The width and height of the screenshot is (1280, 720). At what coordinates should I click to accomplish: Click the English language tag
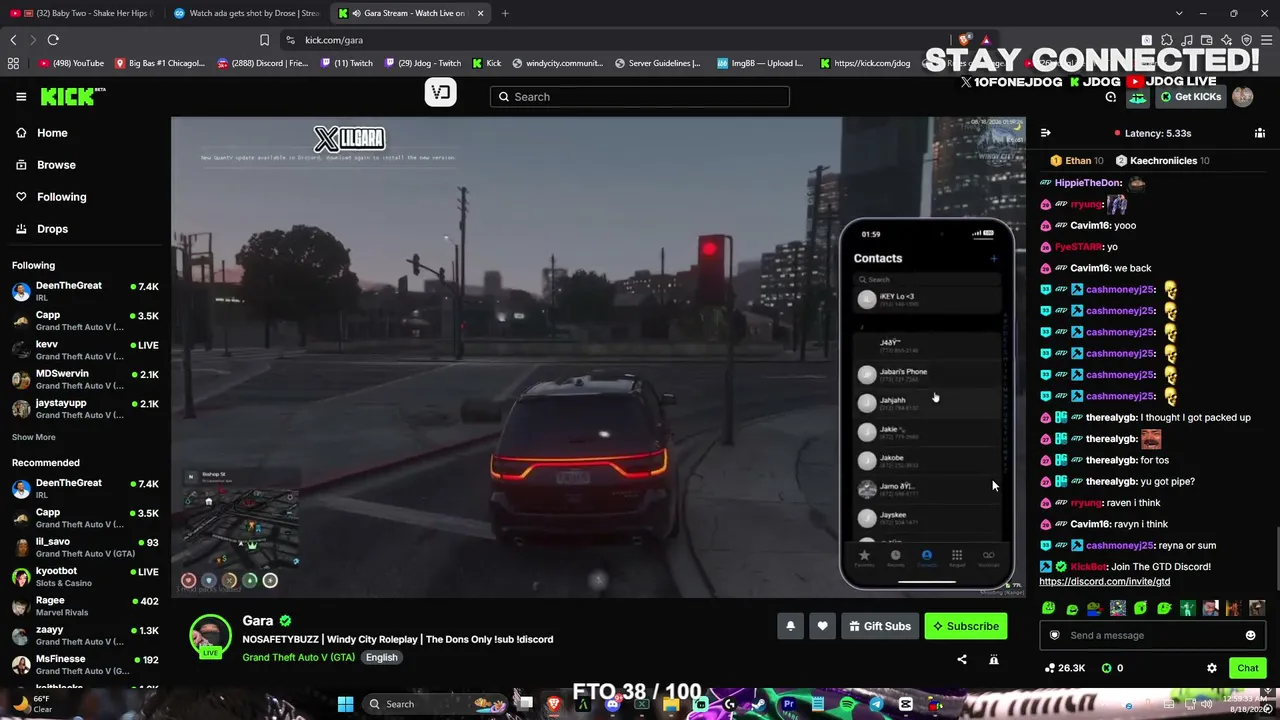coord(381,657)
